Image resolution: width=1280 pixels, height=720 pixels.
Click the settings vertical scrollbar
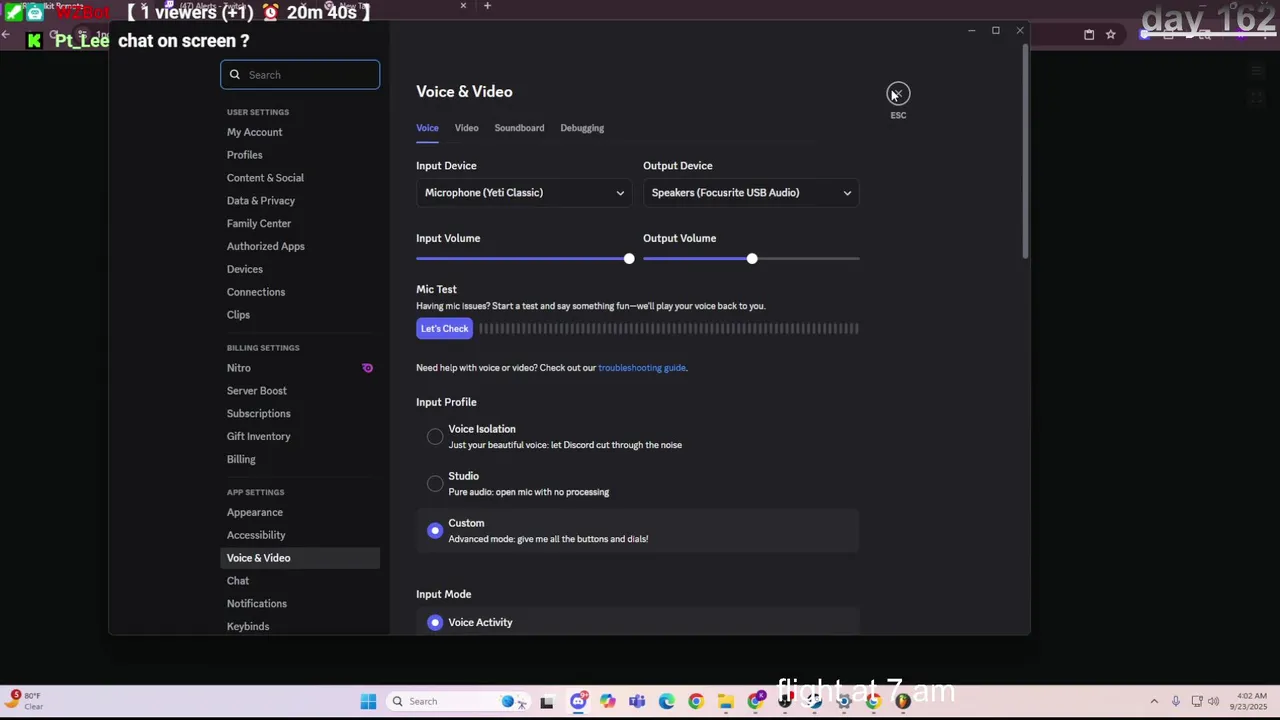[1025, 150]
